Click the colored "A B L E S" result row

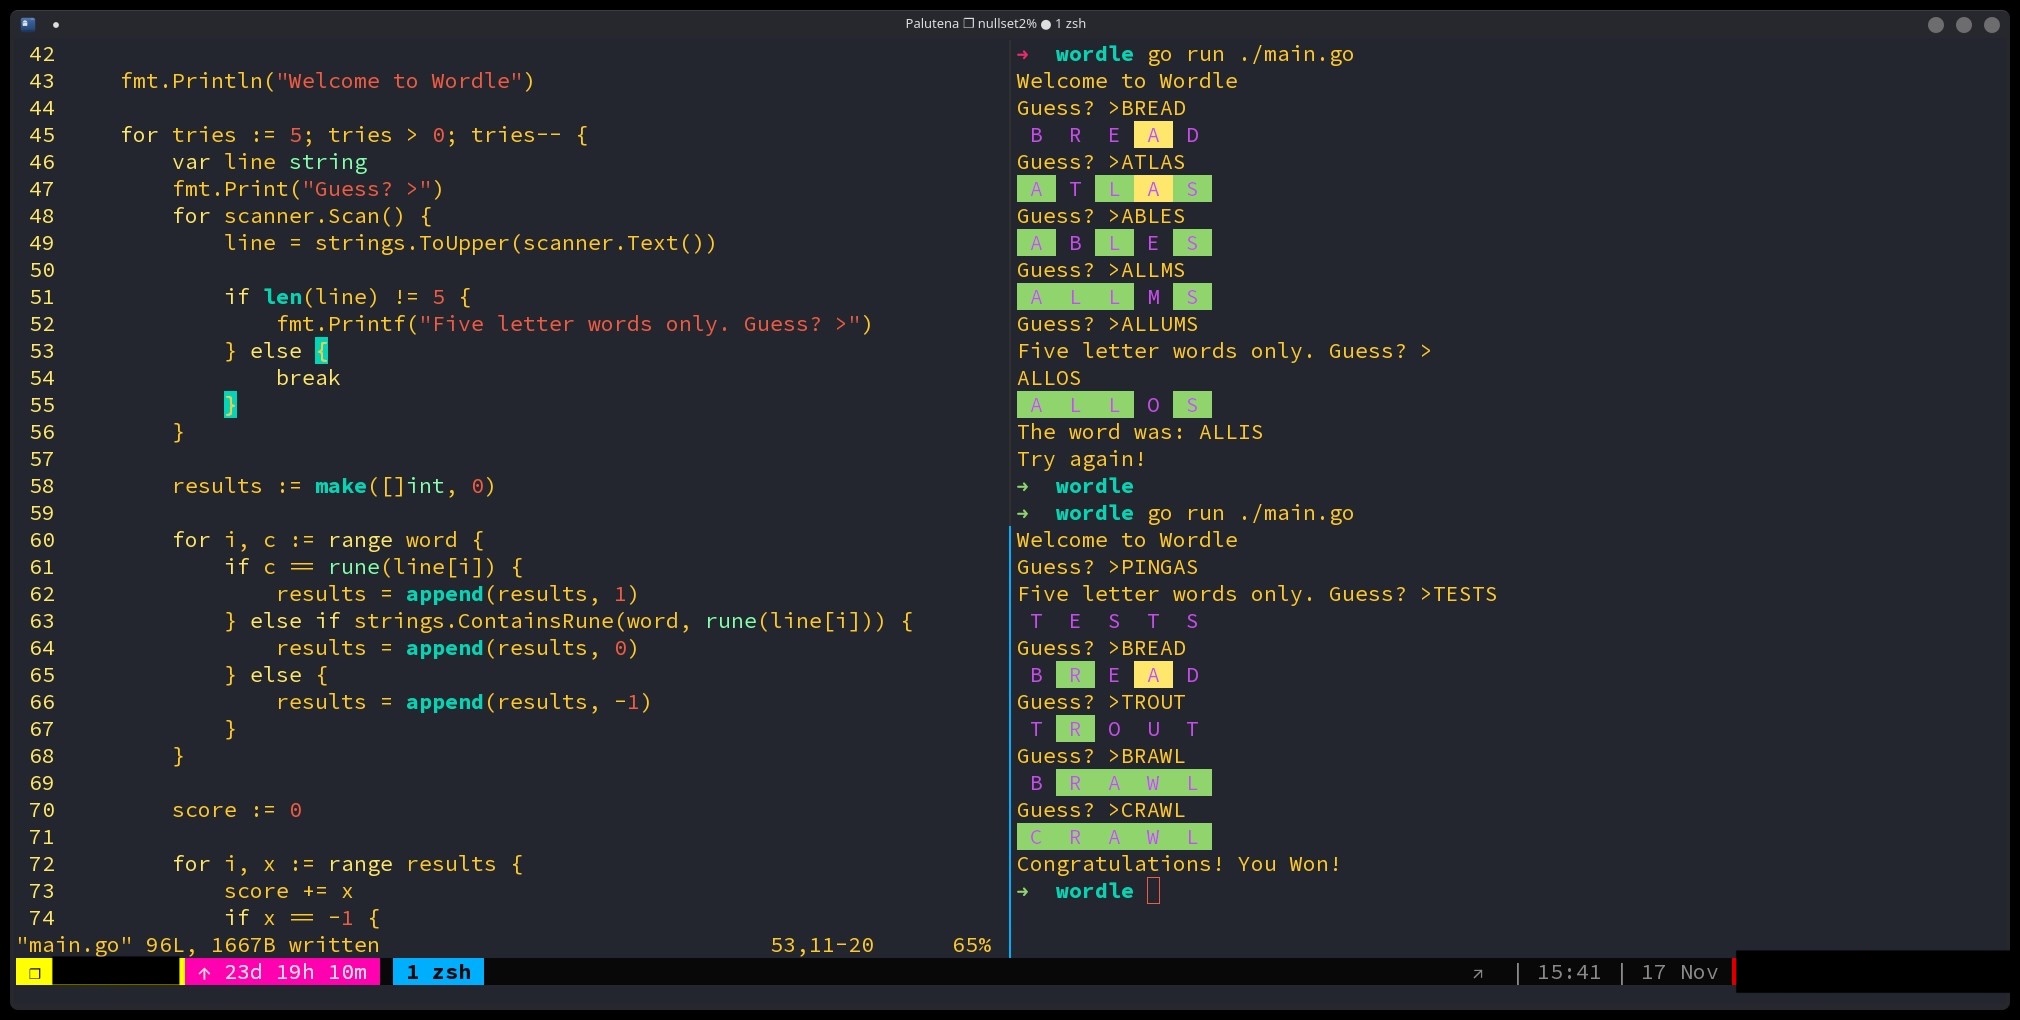tap(1114, 243)
